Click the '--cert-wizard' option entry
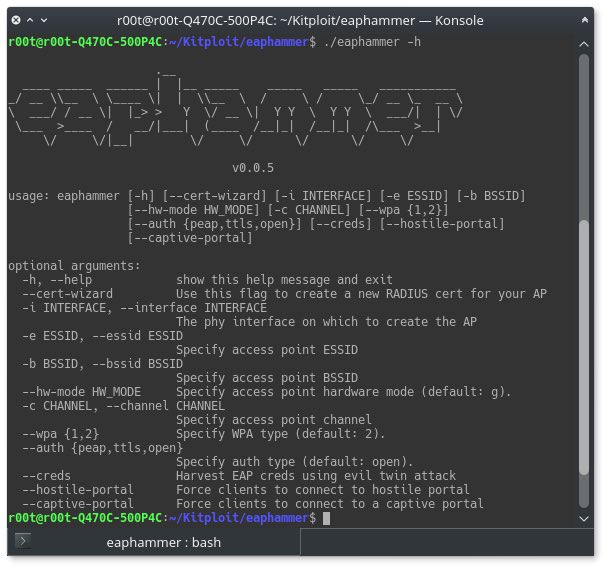 click(x=67, y=293)
